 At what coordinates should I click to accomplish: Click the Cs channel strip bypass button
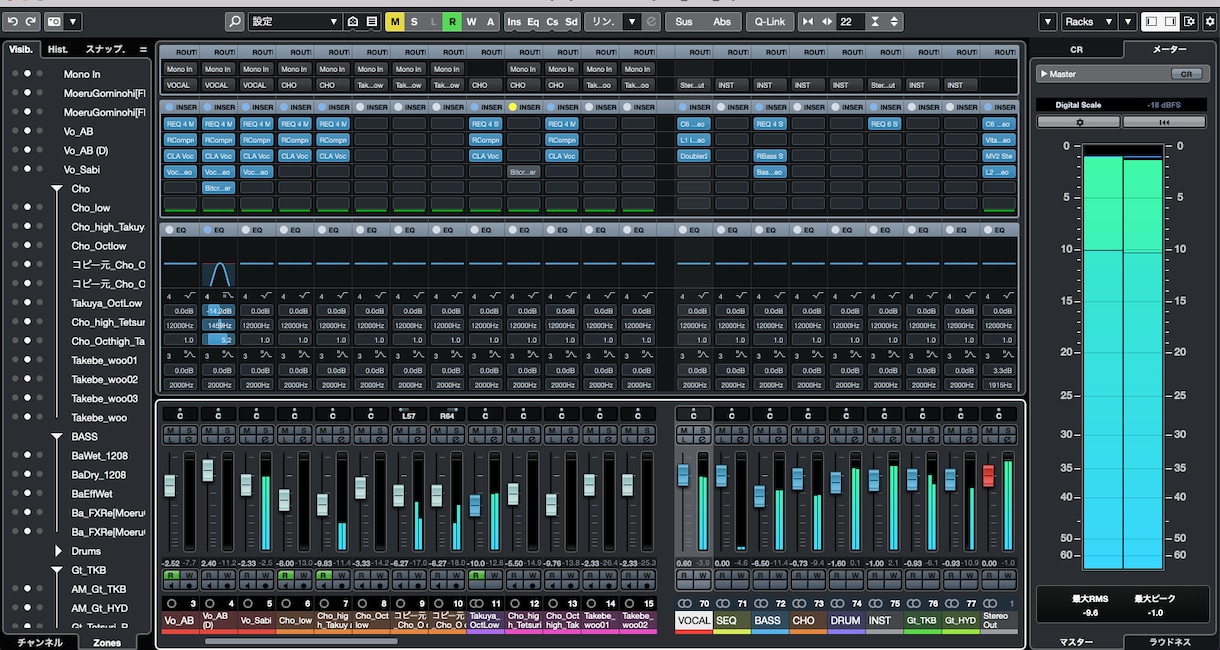pyautogui.click(x=552, y=21)
